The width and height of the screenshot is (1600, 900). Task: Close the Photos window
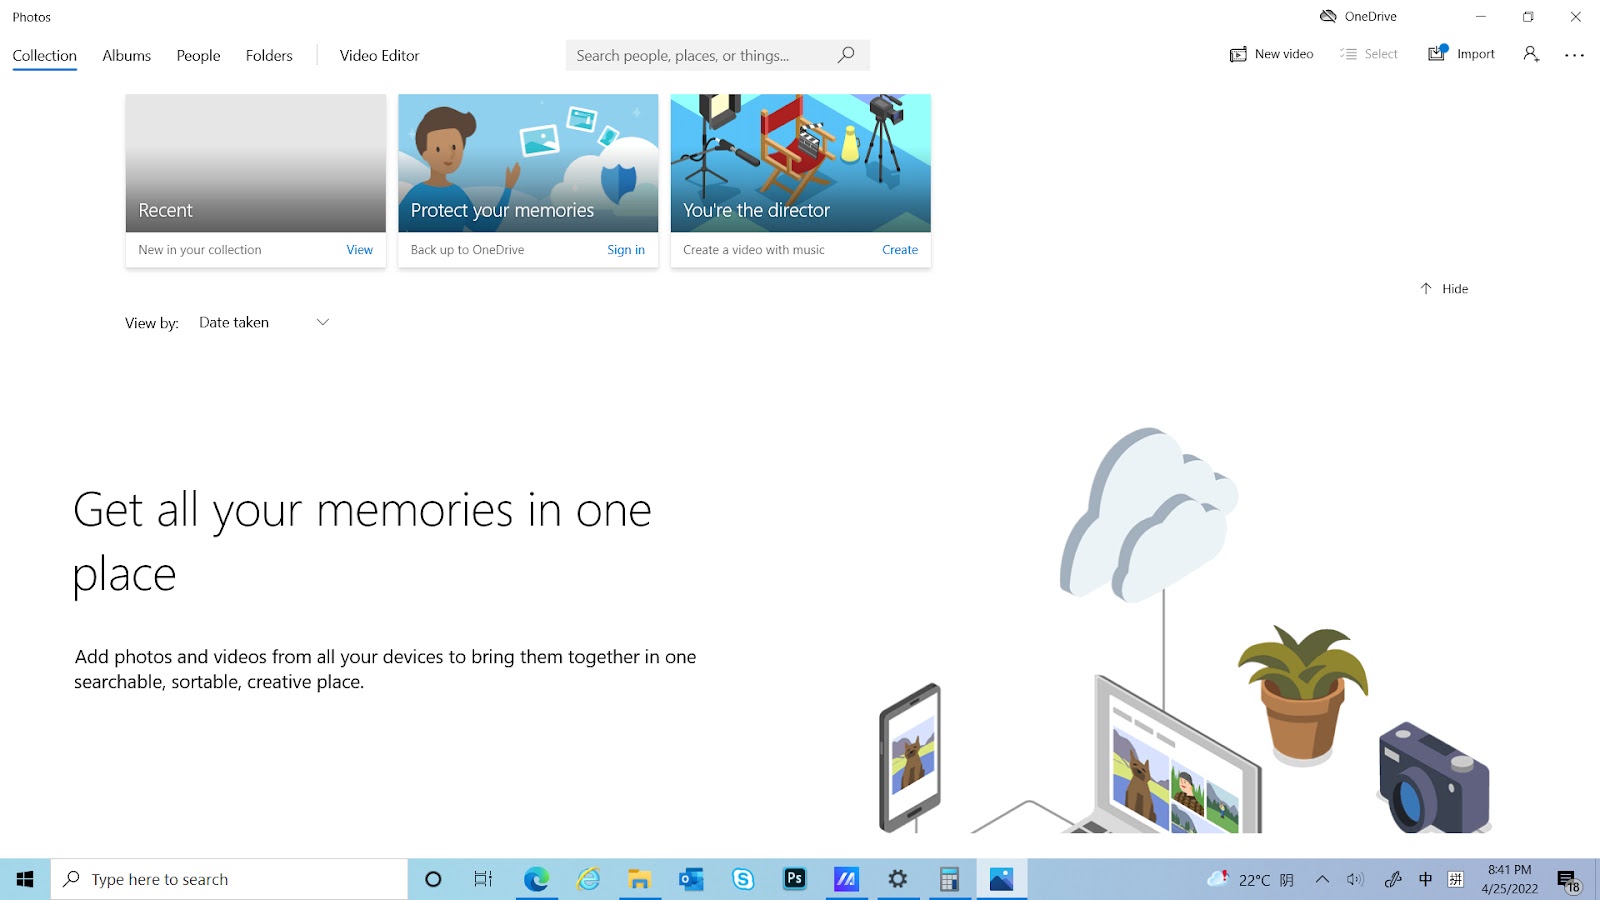pyautogui.click(x=1576, y=16)
